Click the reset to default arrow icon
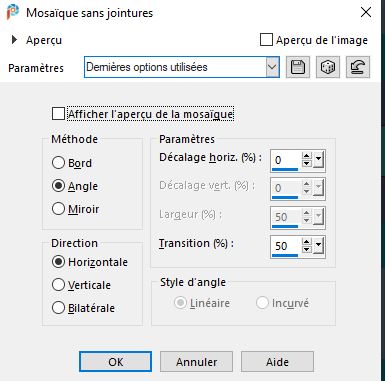This screenshot has width=385, height=381. coord(358,67)
